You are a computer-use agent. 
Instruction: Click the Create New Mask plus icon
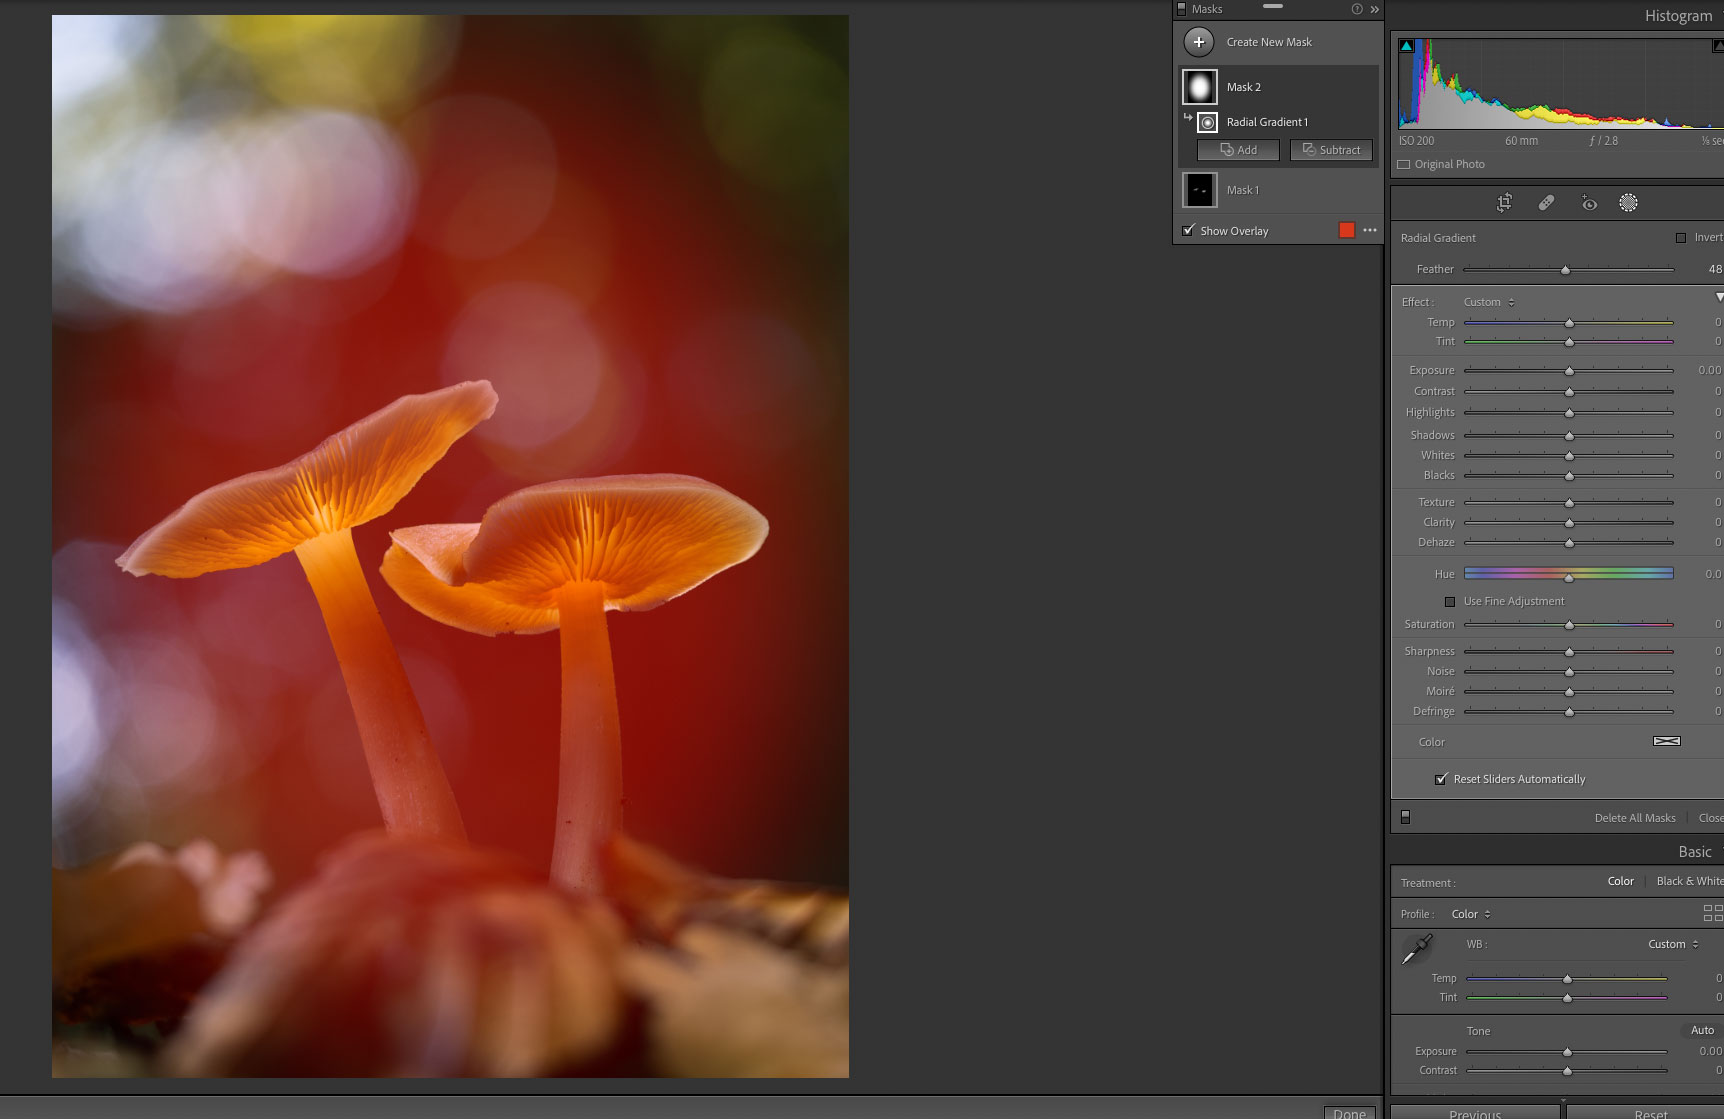click(x=1198, y=42)
